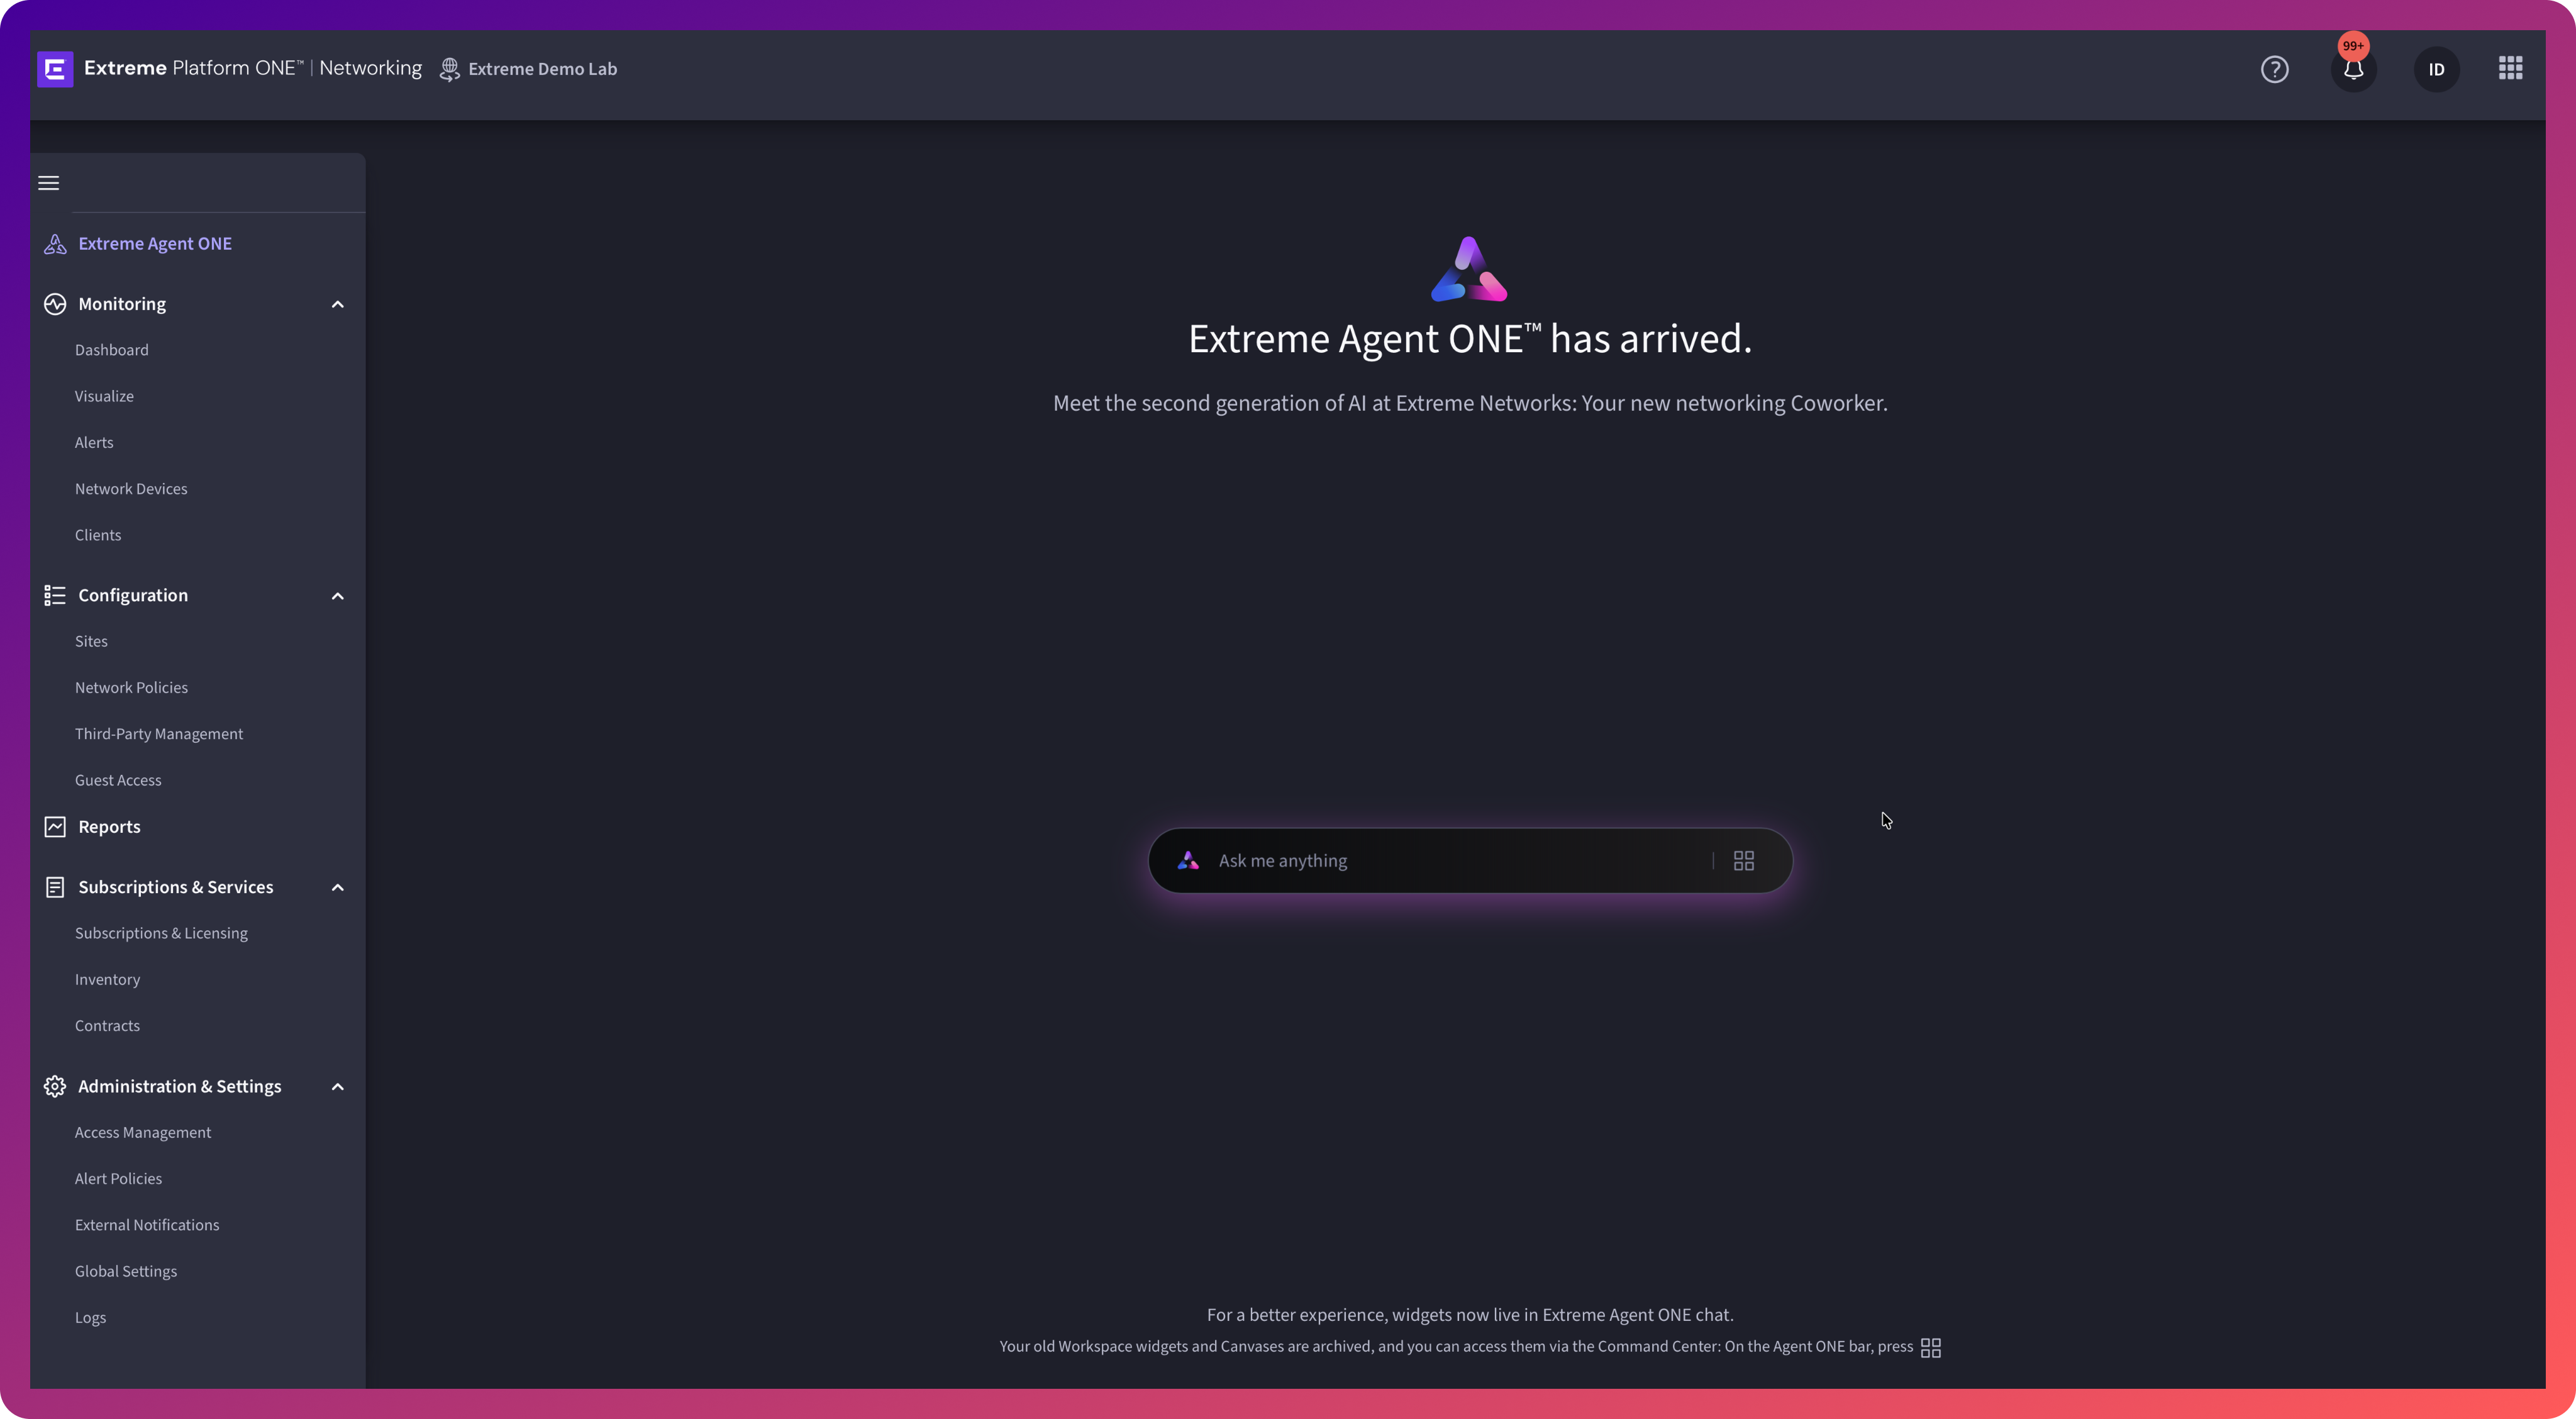The image size is (2576, 1419).
Task: Open the Reports menu item
Action: click(109, 827)
